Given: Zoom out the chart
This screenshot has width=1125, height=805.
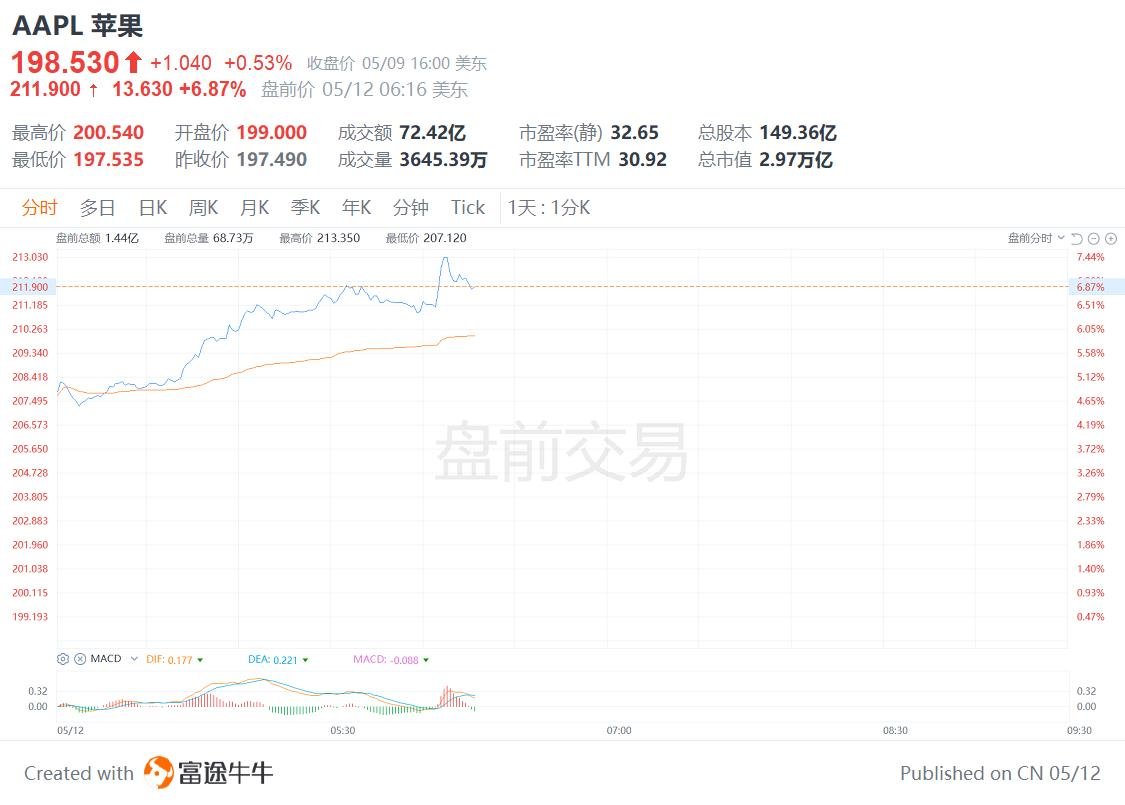Looking at the screenshot, I should tap(1094, 238).
